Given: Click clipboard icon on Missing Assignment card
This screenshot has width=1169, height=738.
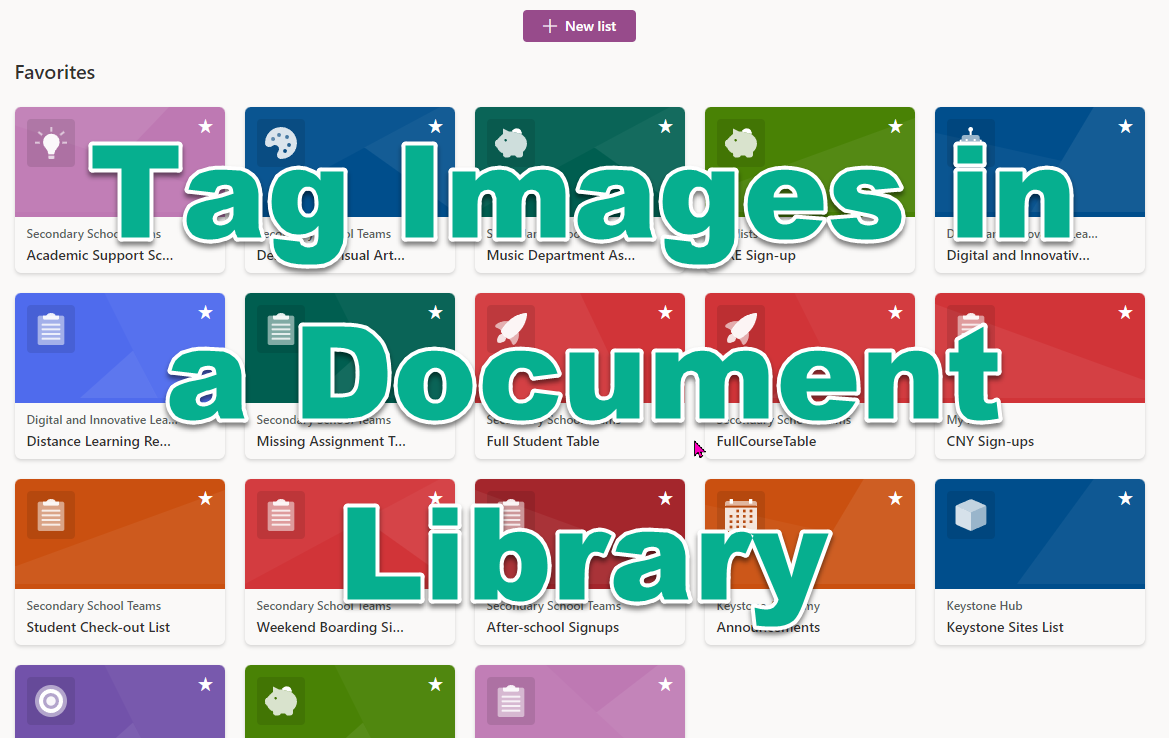Looking at the screenshot, I should point(281,329).
